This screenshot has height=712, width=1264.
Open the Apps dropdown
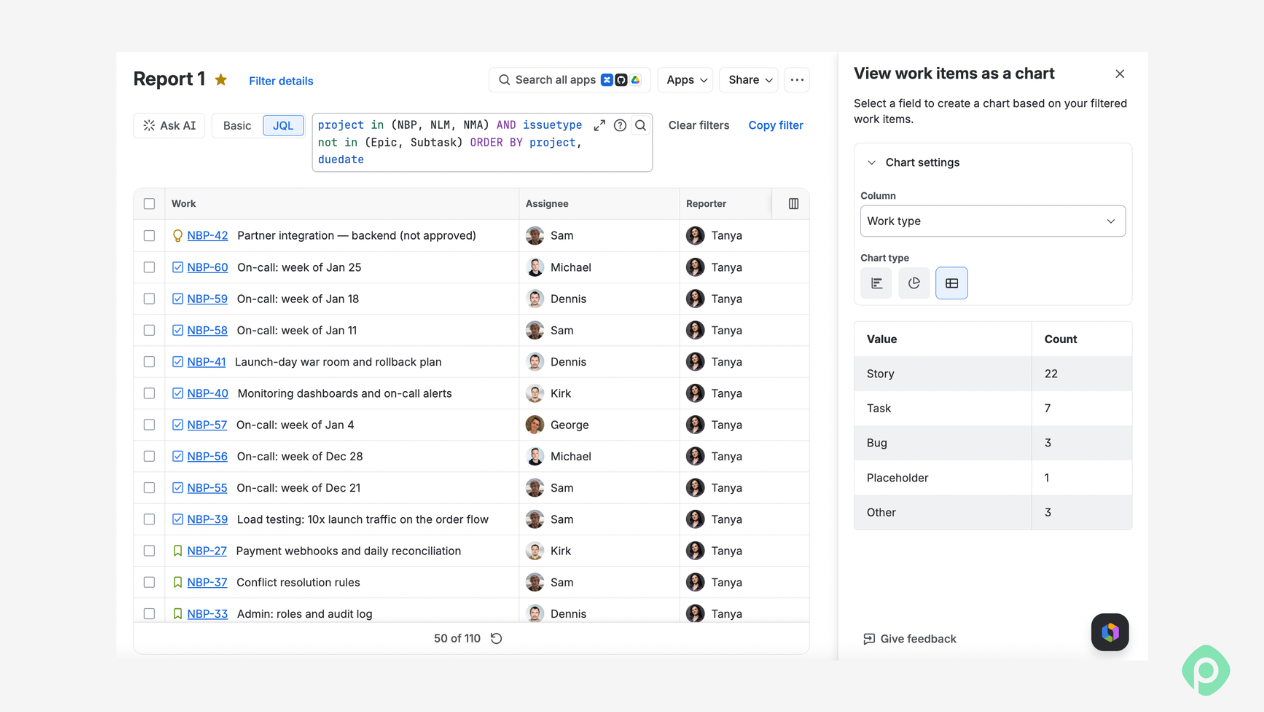[685, 80]
